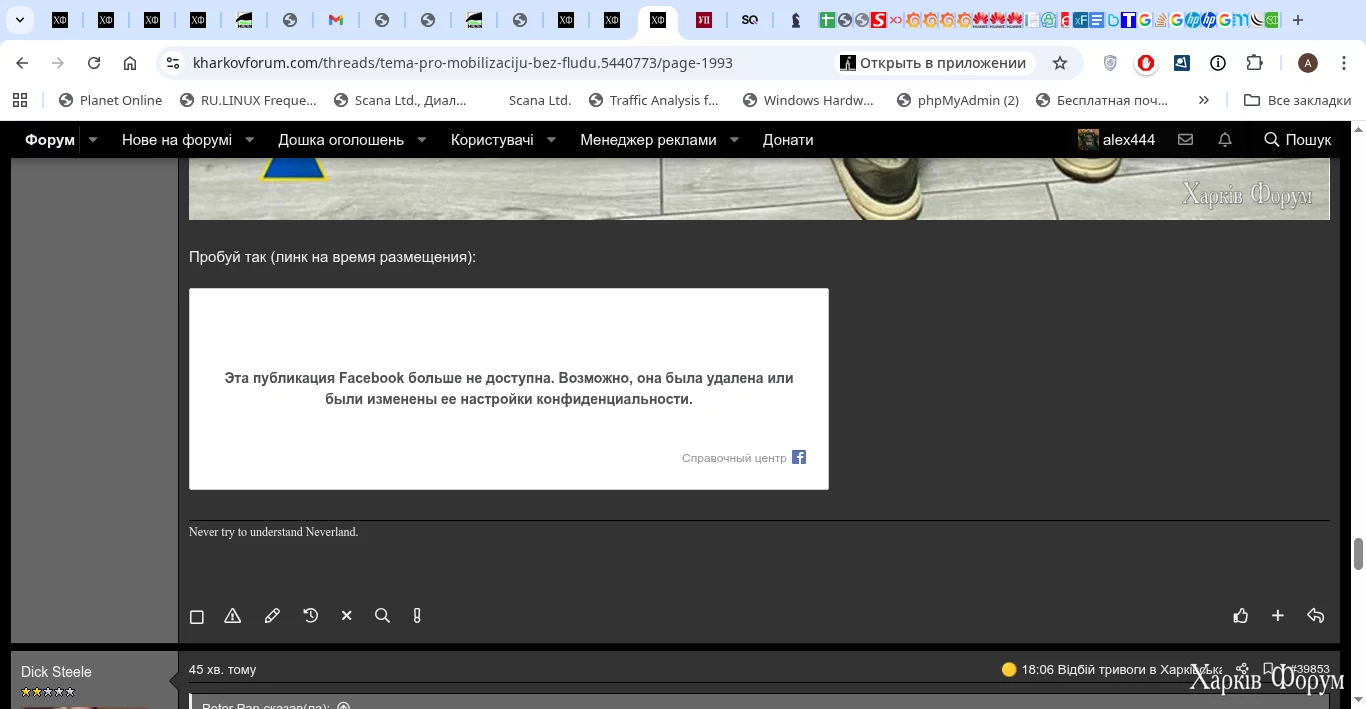Add post to multi-quote with plus icon
The image size is (1366, 709).
click(1278, 616)
